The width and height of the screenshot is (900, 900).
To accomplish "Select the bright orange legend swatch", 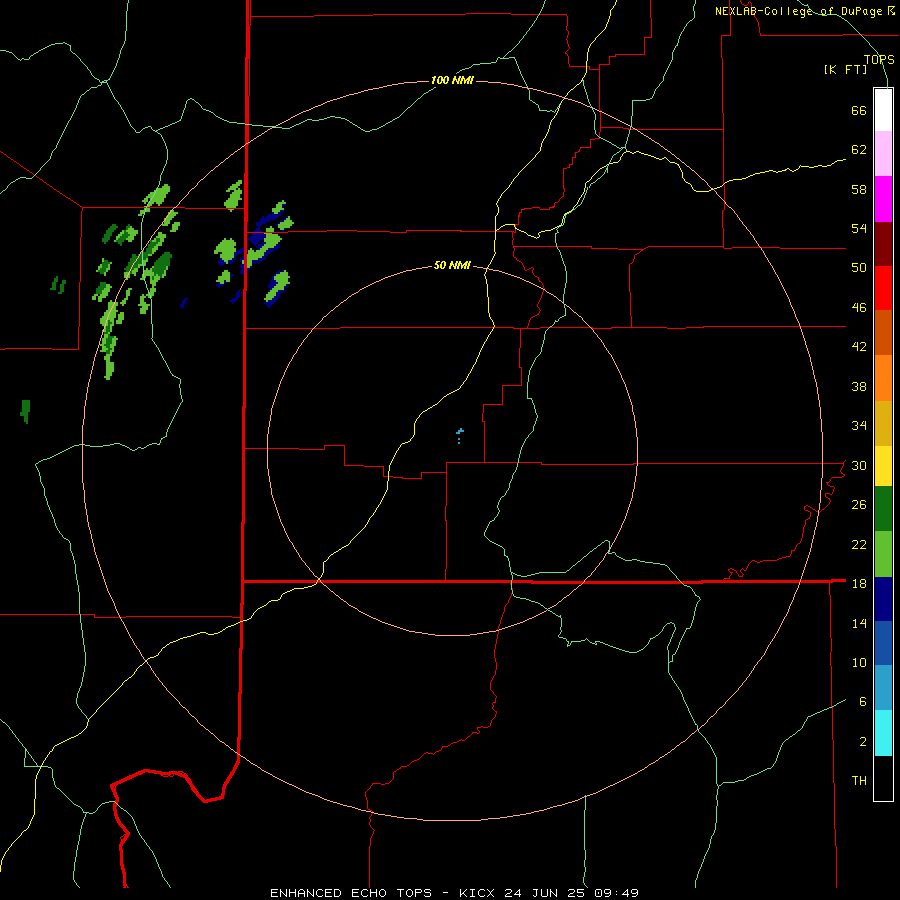I will pos(883,378).
